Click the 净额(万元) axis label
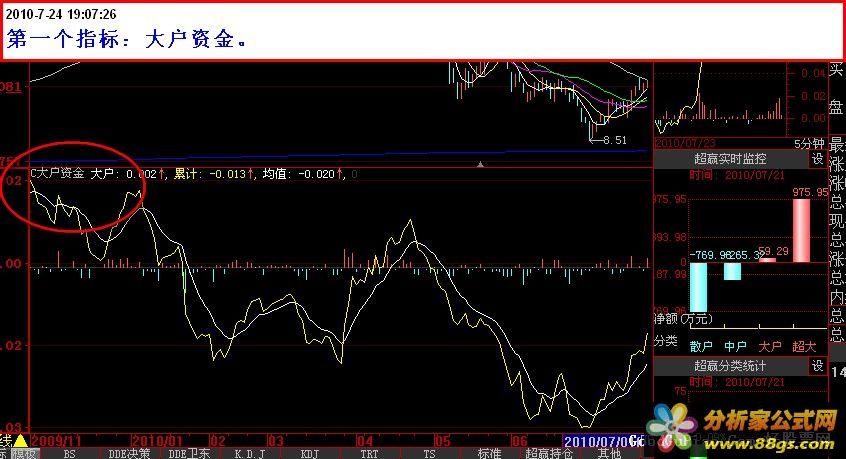 (x=683, y=319)
